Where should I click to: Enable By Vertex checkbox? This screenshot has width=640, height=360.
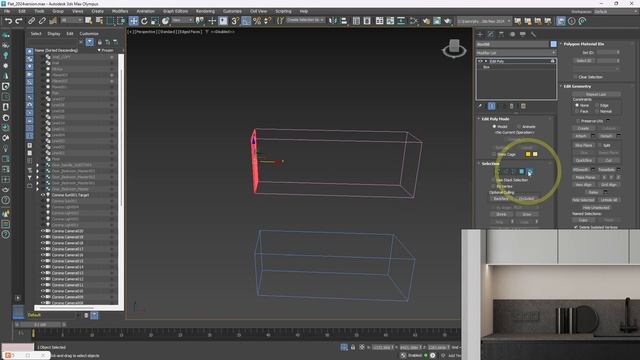pos(493,186)
